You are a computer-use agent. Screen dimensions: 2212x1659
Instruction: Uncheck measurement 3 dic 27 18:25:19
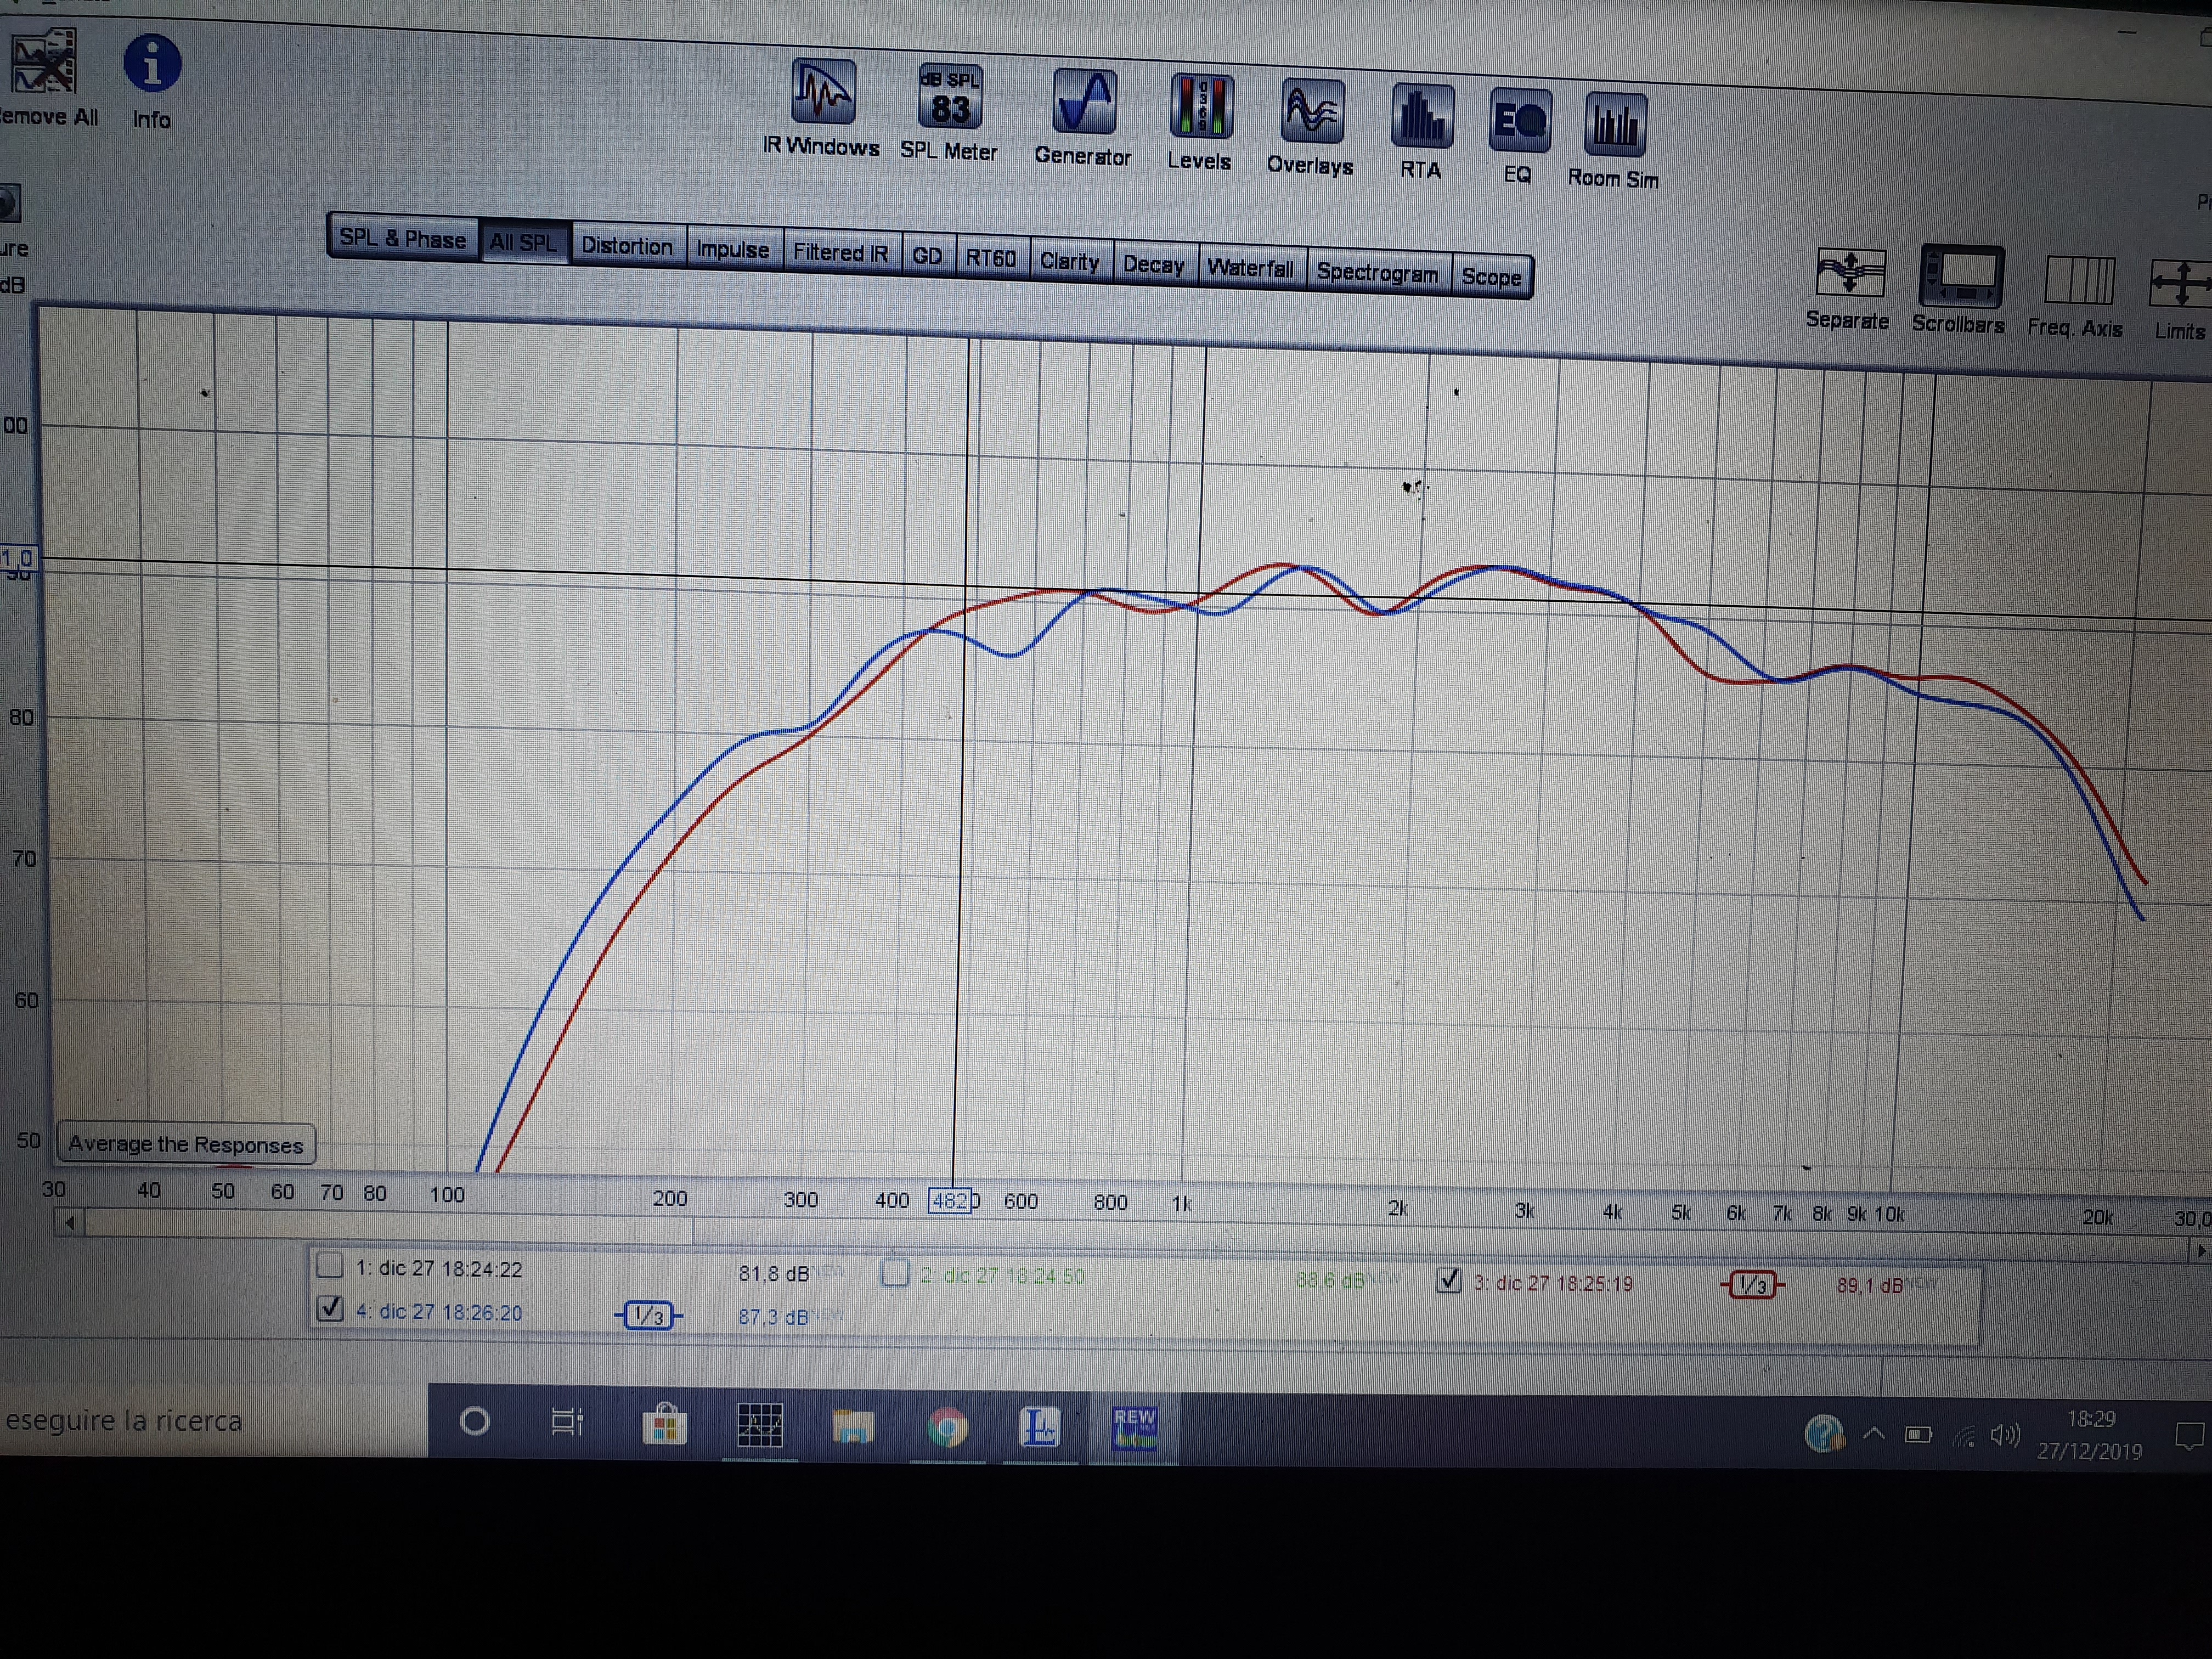[1448, 1280]
